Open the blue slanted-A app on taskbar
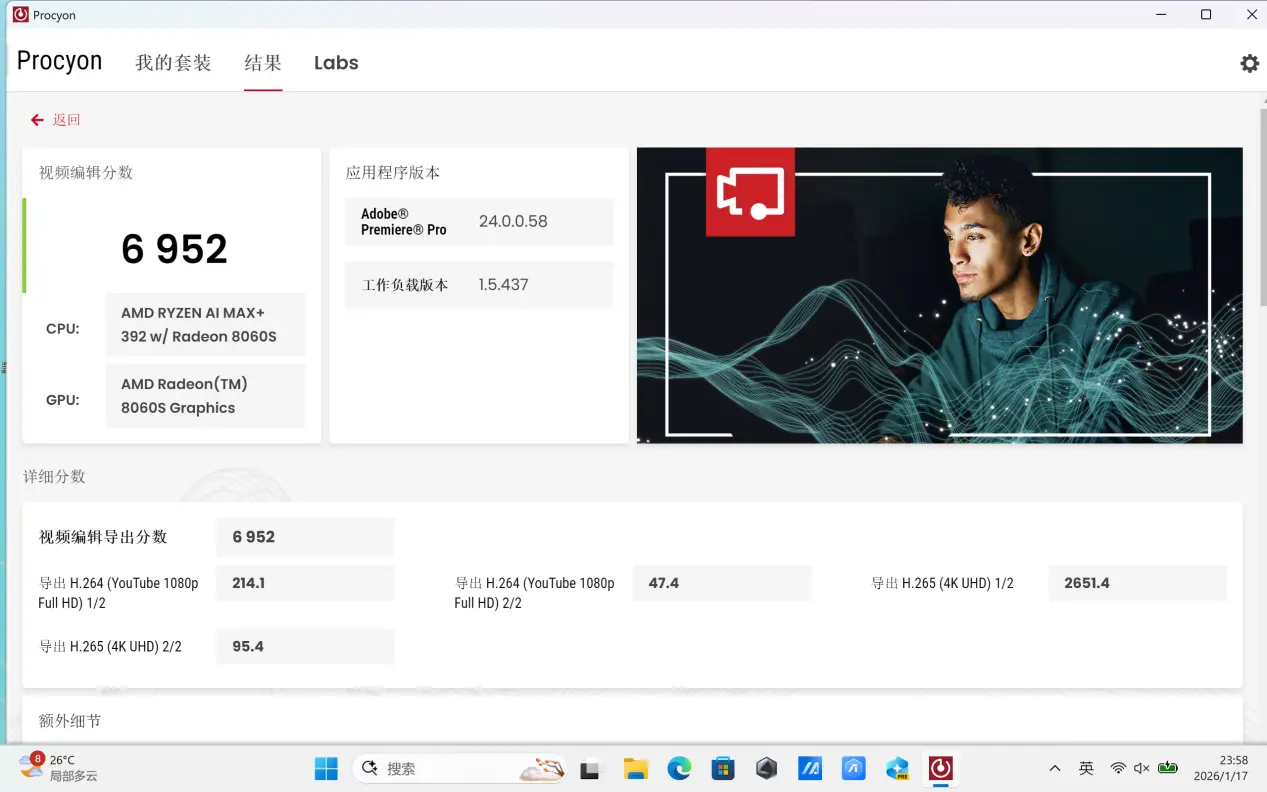The height and width of the screenshot is (792, 1267). tap(810, 768)
